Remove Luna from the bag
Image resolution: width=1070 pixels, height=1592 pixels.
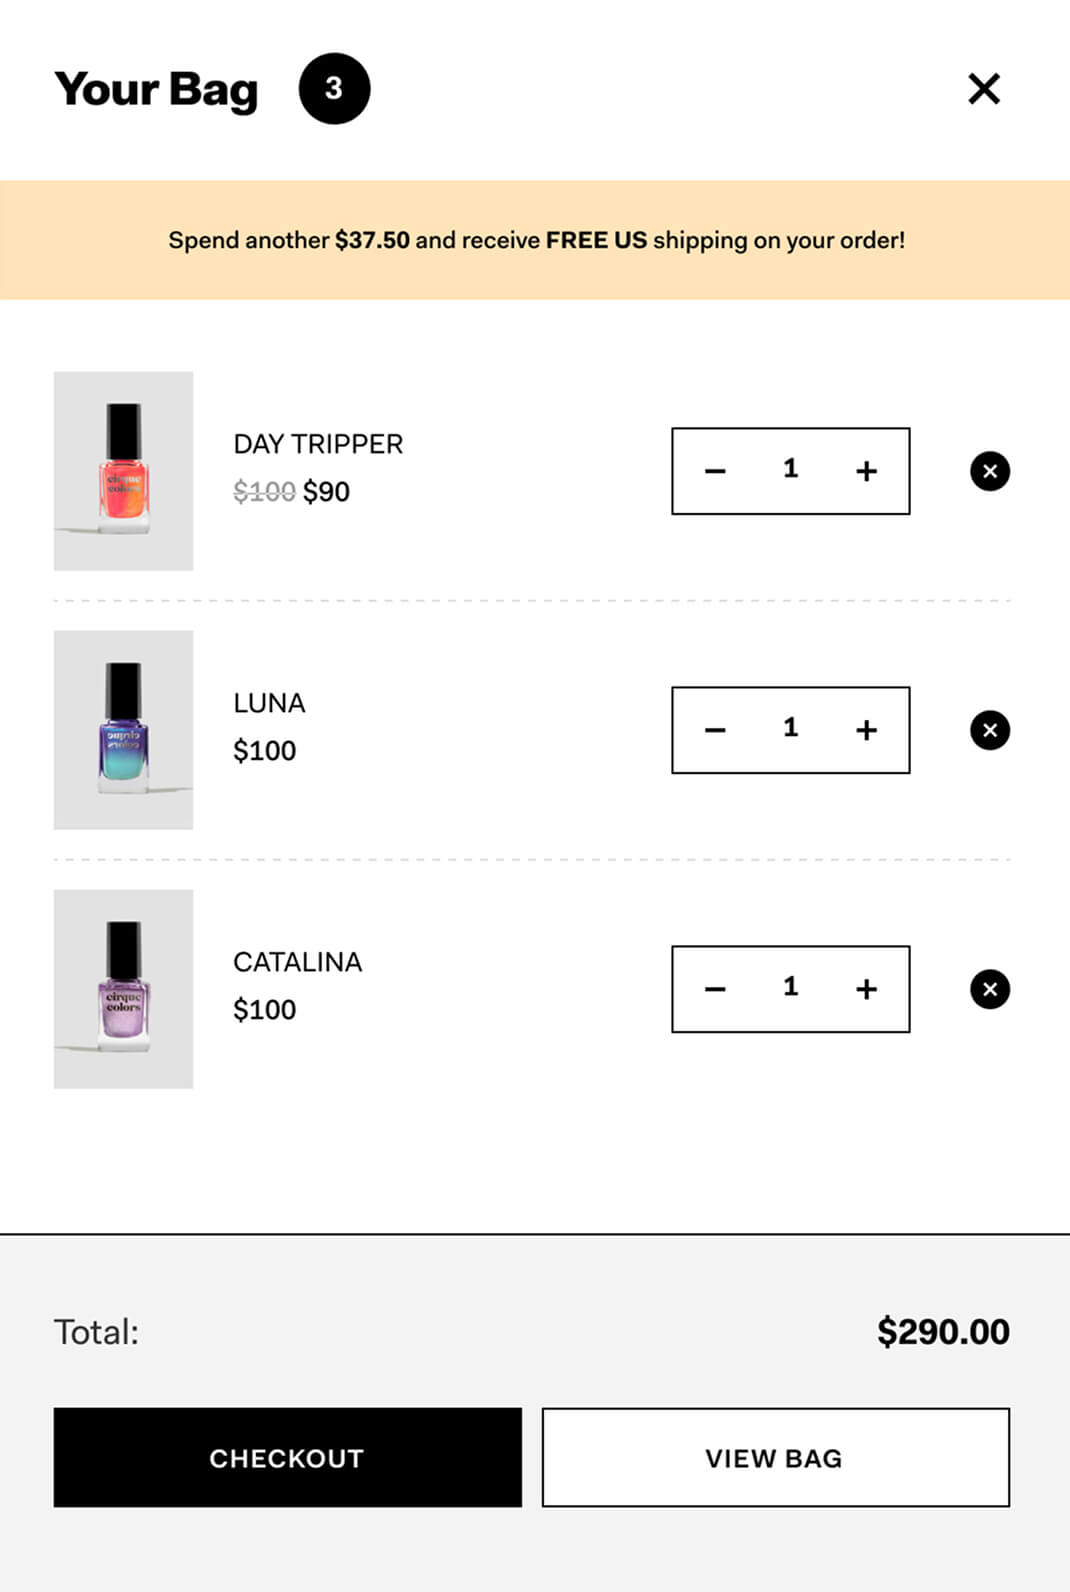[990, 730]
